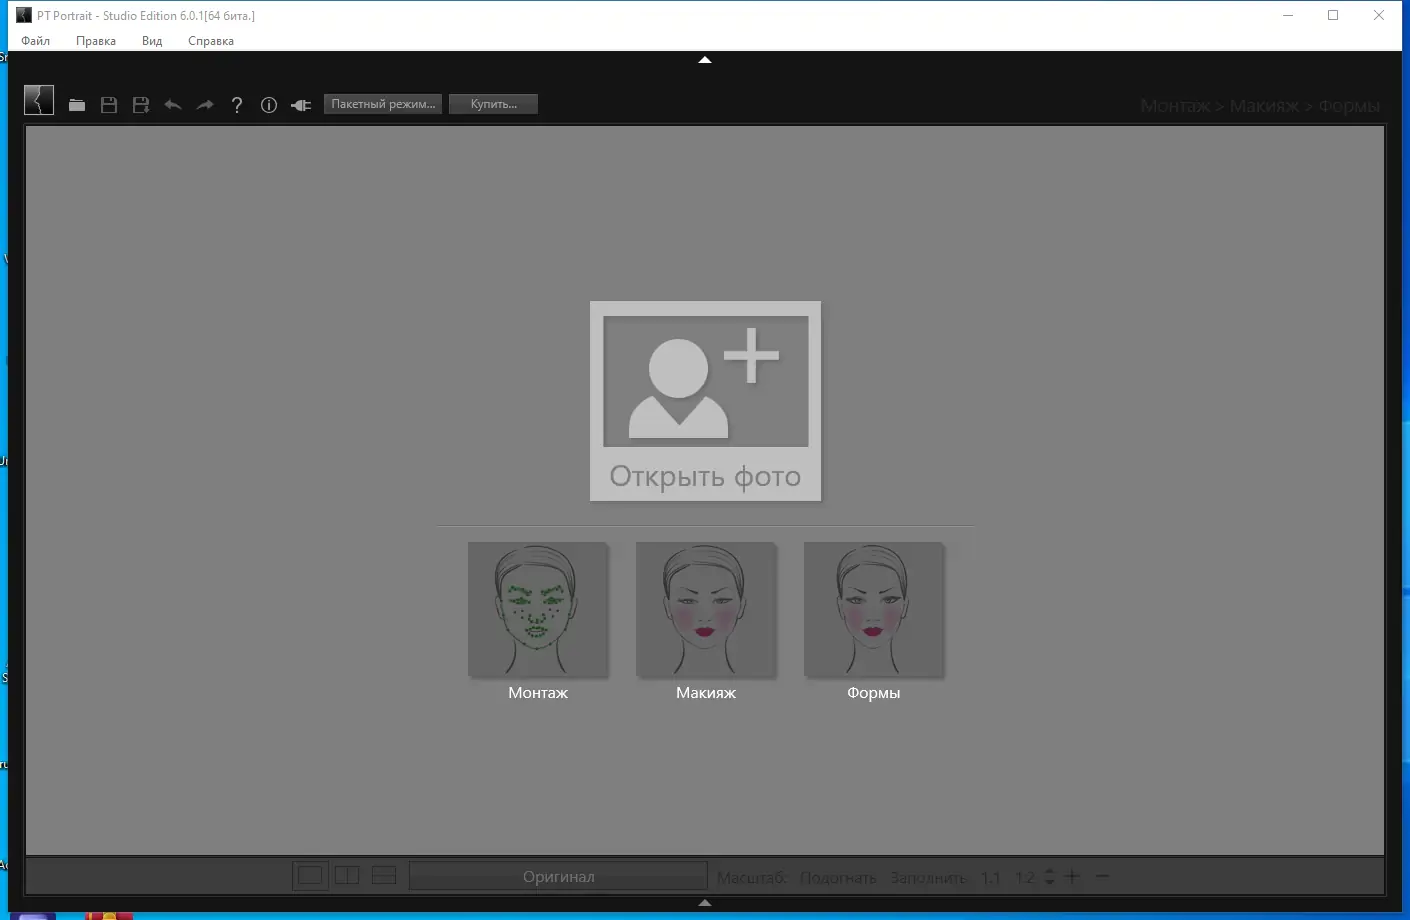Open the batch mode (Пакетный режим) dialog

pyautogui.click(x=383, y=104)
